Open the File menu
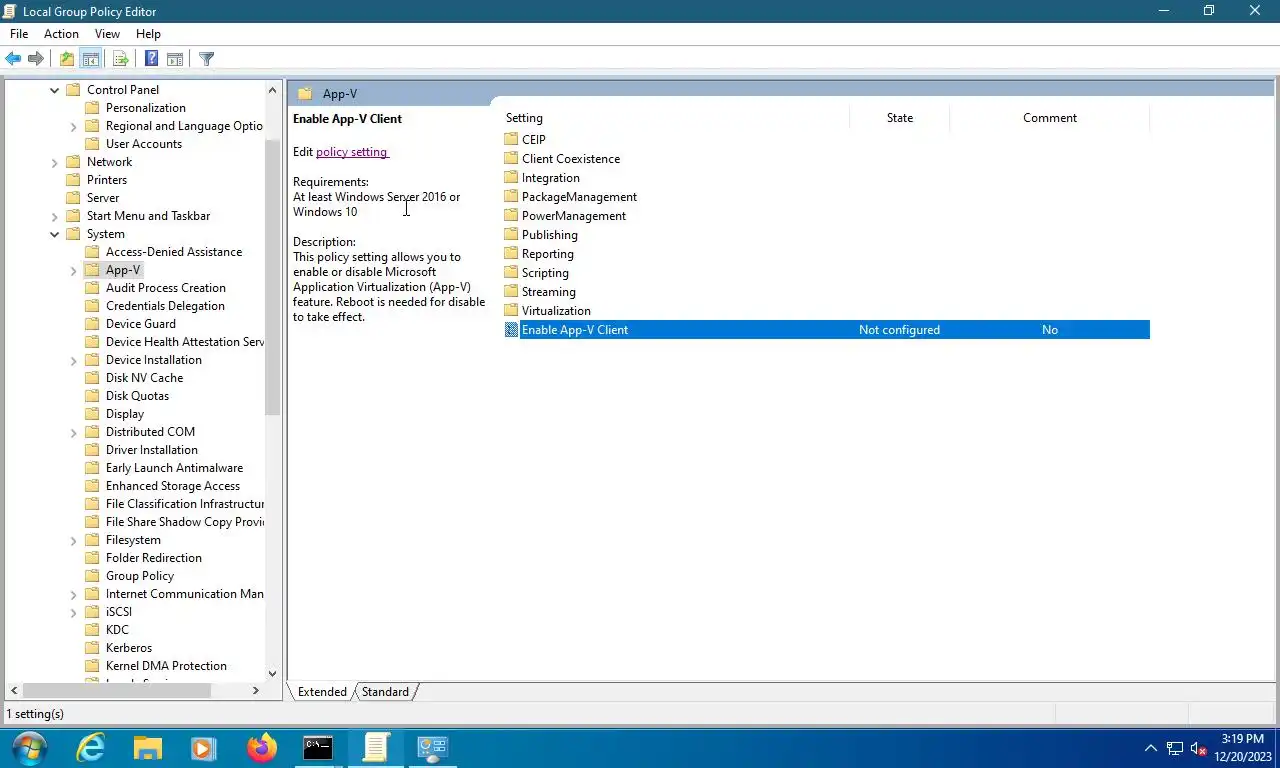 point(19,34)
